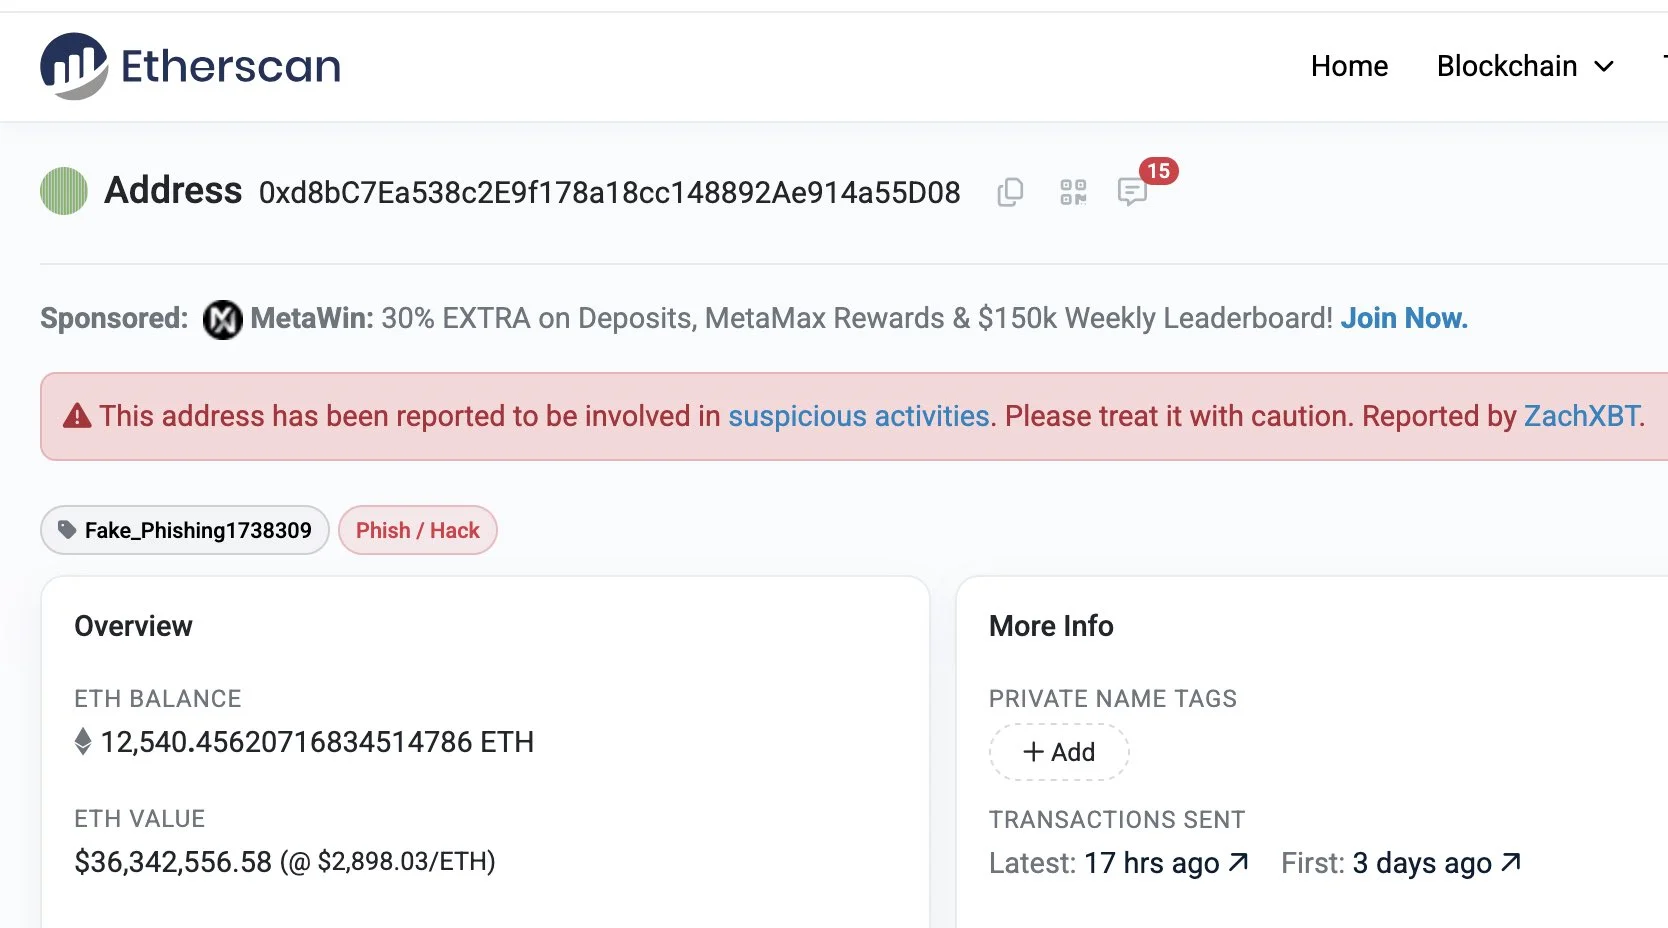
Task: Click the green address identicon
Action: [64, 191]
